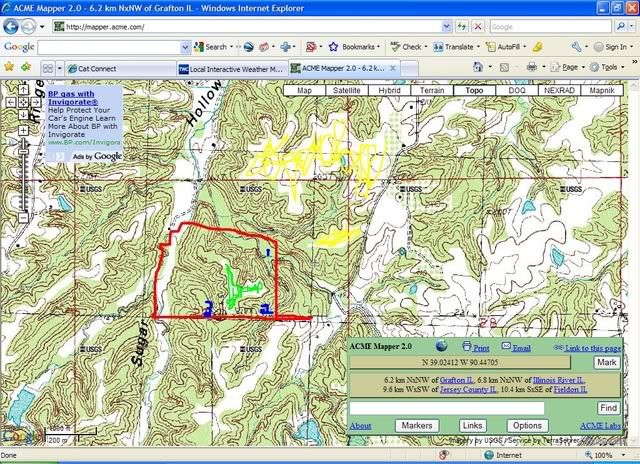
Task: Pan the map right arrow
Action: [36, 102]
